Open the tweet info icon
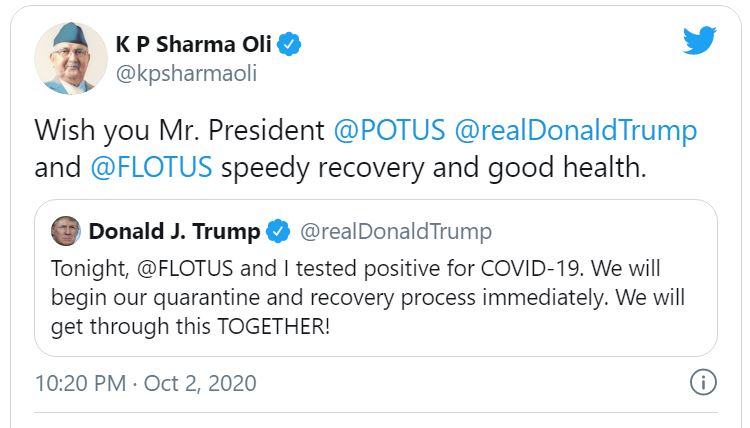This screenshot has height=428, width=750. (x=703, y=382)
